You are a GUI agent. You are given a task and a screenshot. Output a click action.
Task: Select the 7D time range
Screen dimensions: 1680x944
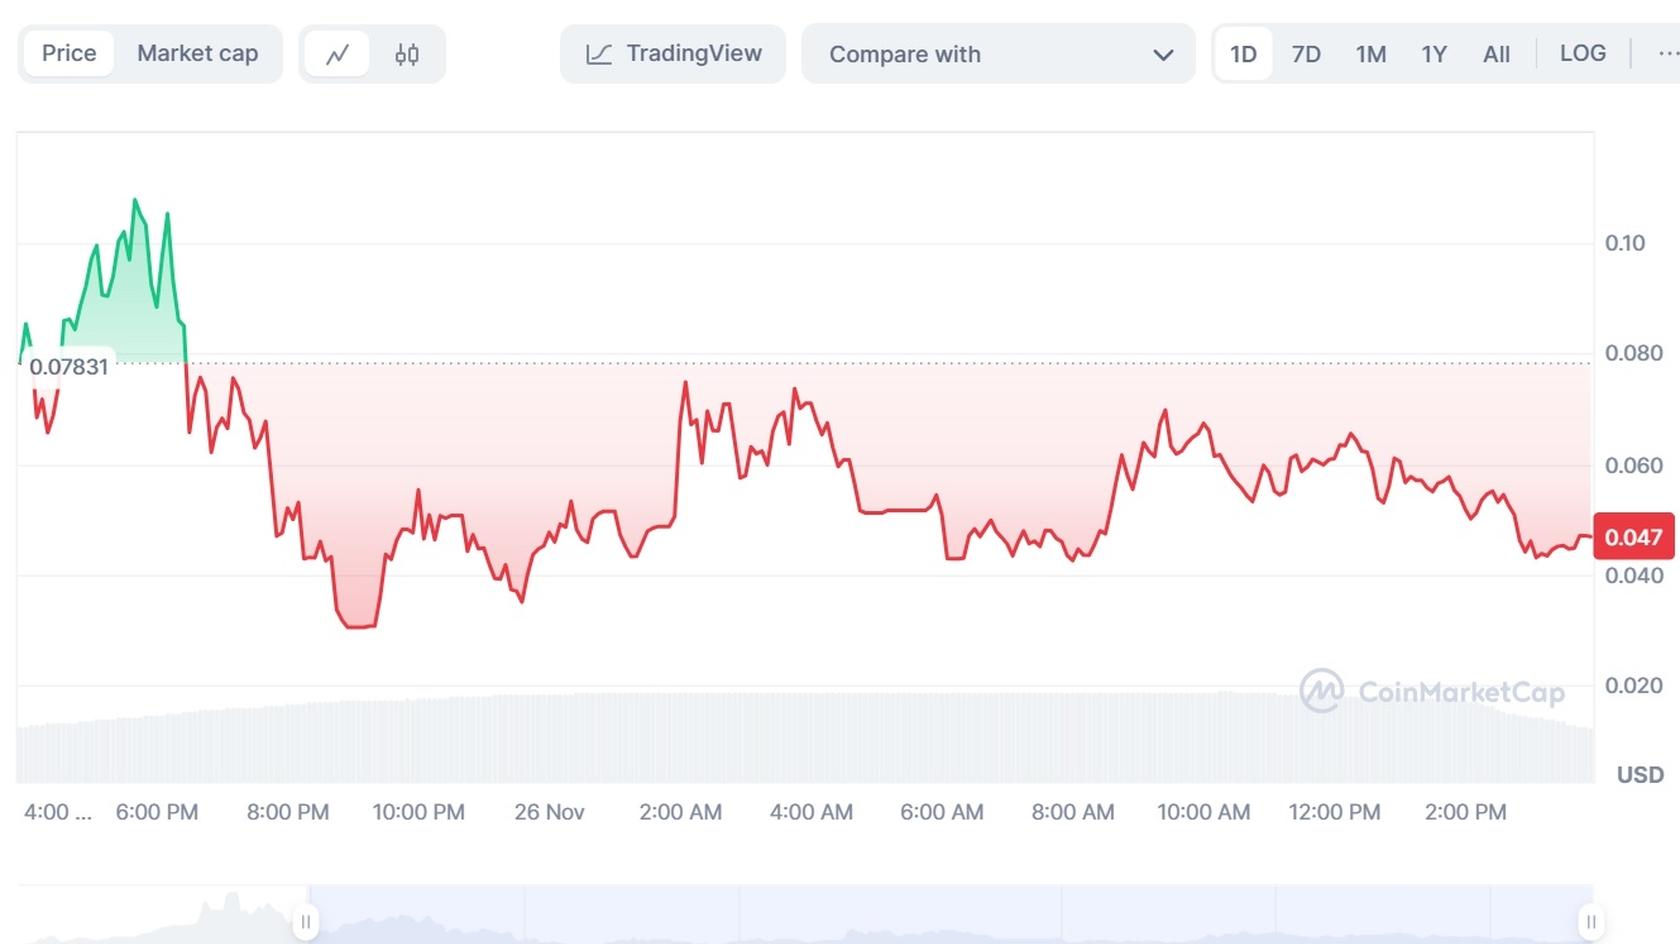[1306, 54]
